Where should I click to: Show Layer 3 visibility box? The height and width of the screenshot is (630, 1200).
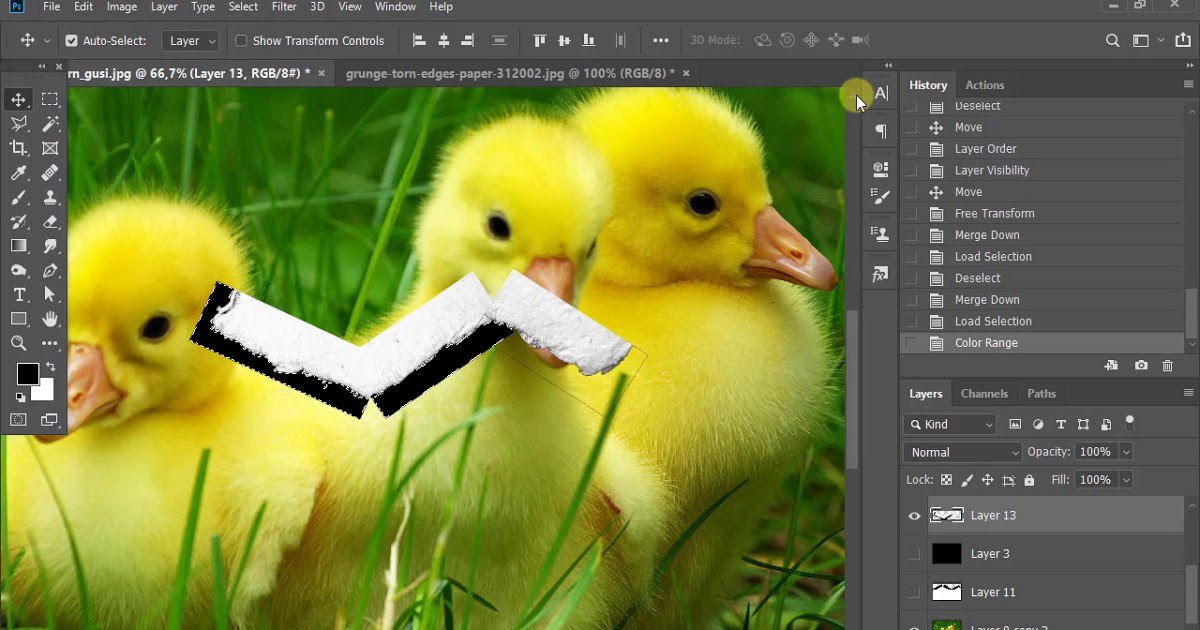(914, 554)
